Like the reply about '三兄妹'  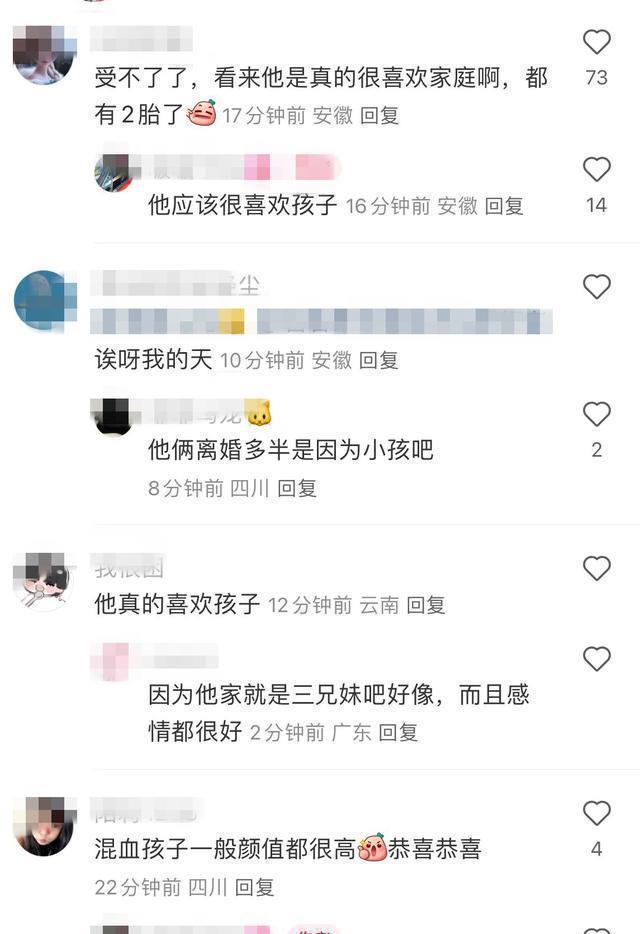click(596, 659)
